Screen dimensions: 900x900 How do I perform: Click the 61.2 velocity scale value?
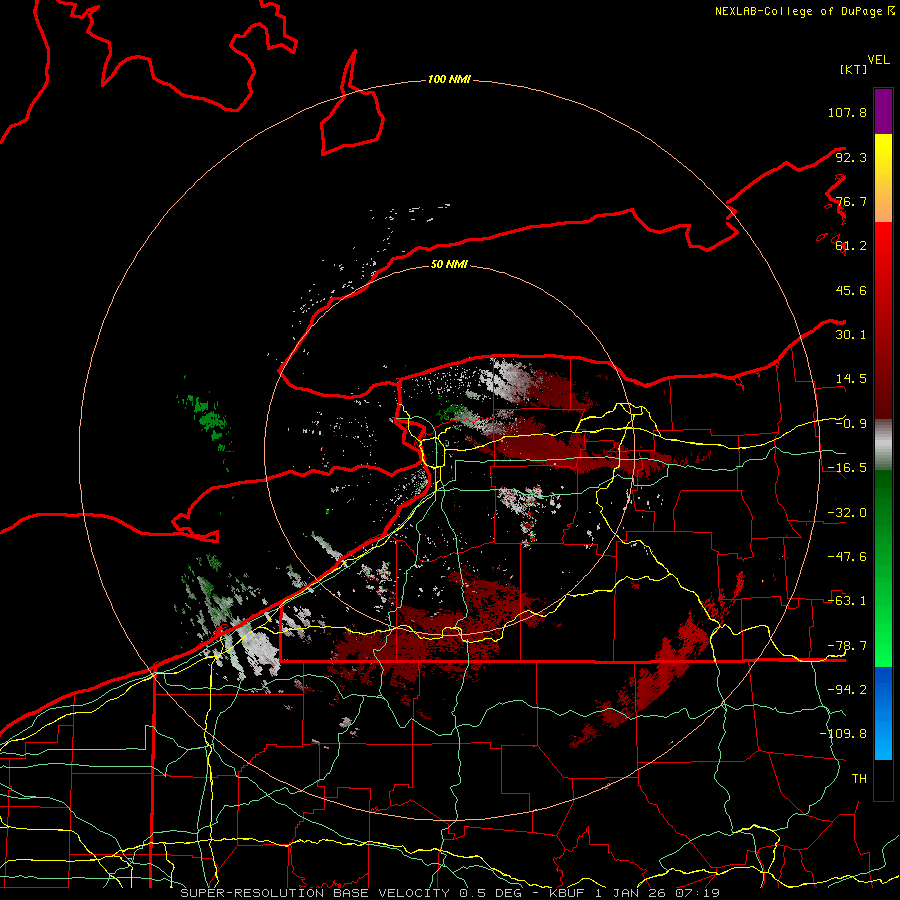(851, 246)
